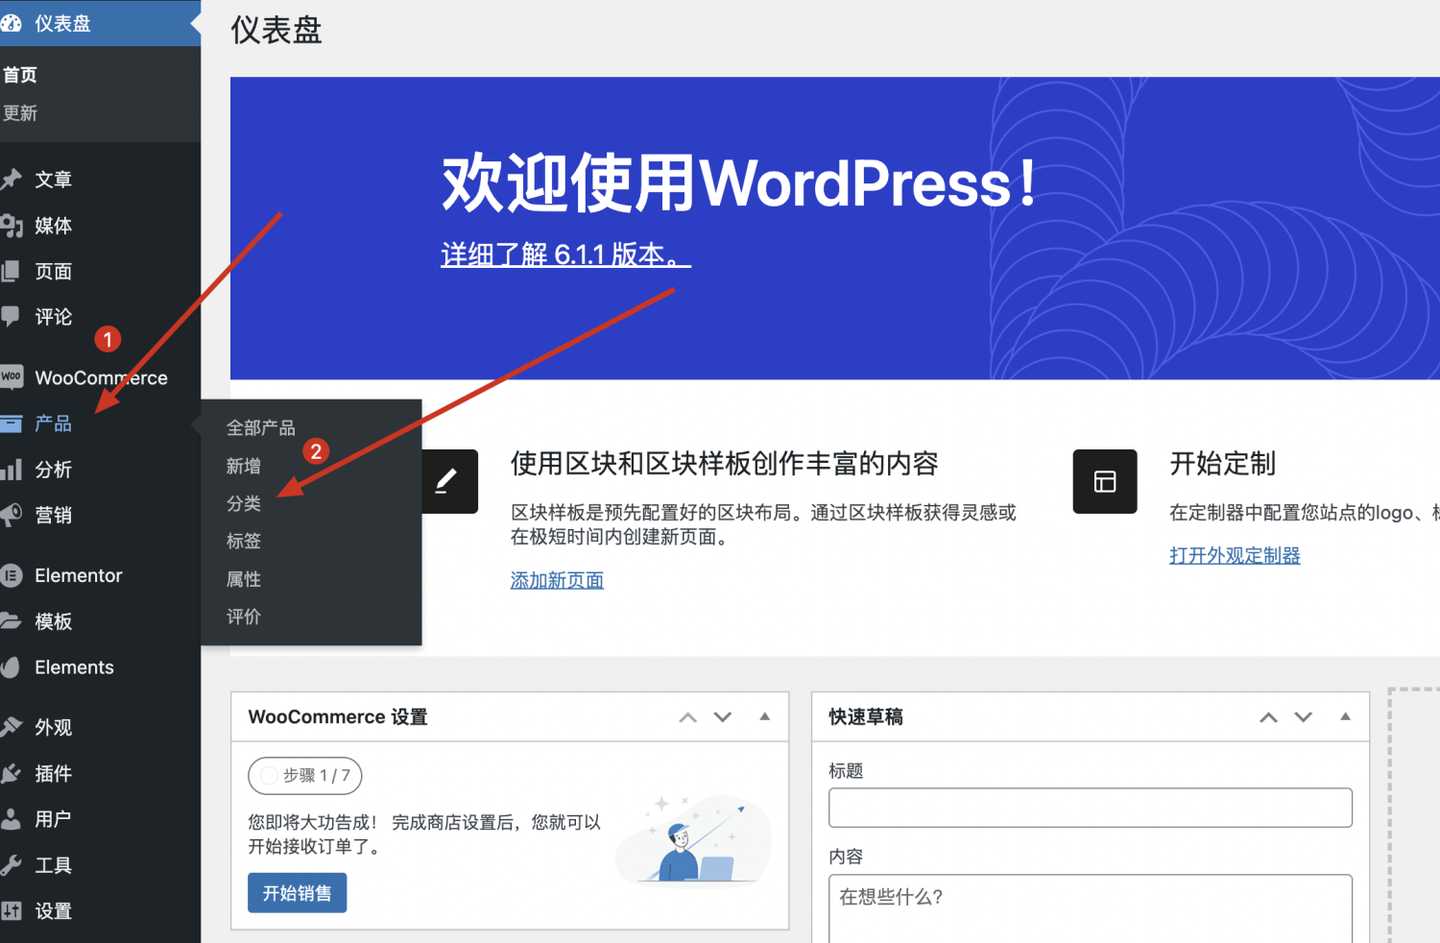Image resolution: width=1440 pixels, height=943 pixels.
Task: Click the layout icon beside 开始定制
Action: pyautogui.click(x=1105, y=481)
